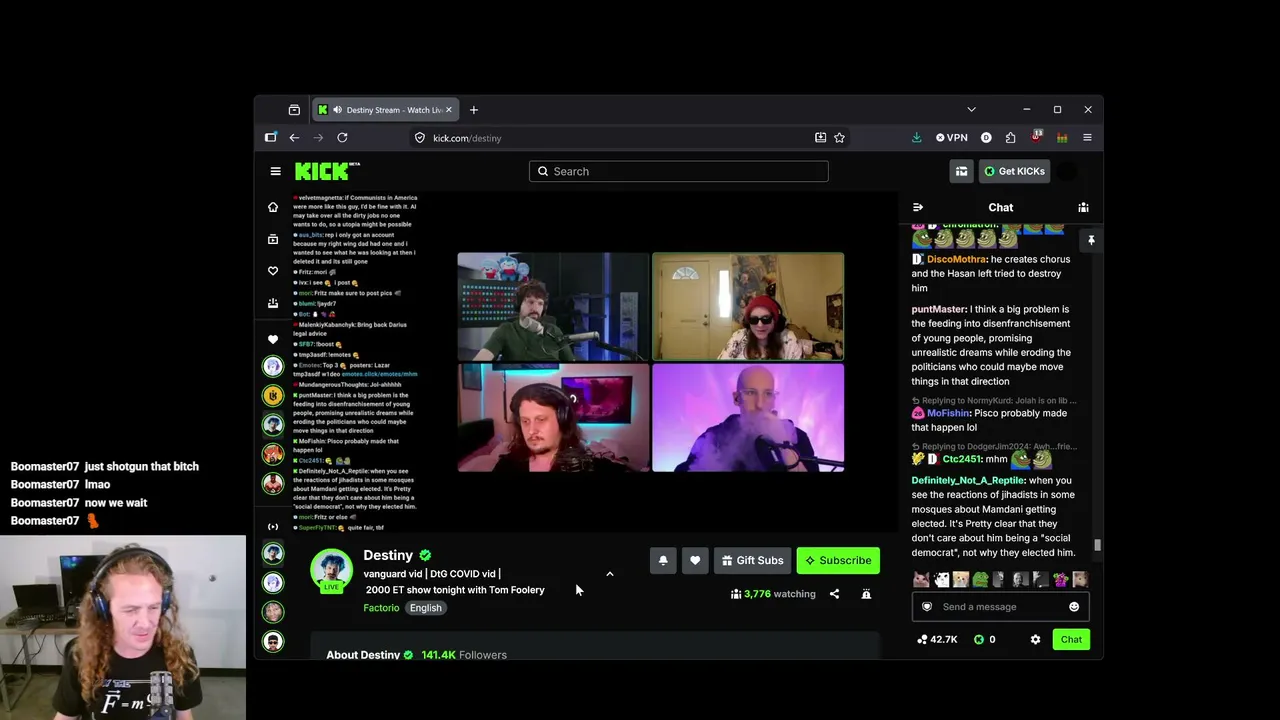Click the Send a message input
This screenshot has height=720, width=1280.
pyautogui.click(x=1000, y=607)
